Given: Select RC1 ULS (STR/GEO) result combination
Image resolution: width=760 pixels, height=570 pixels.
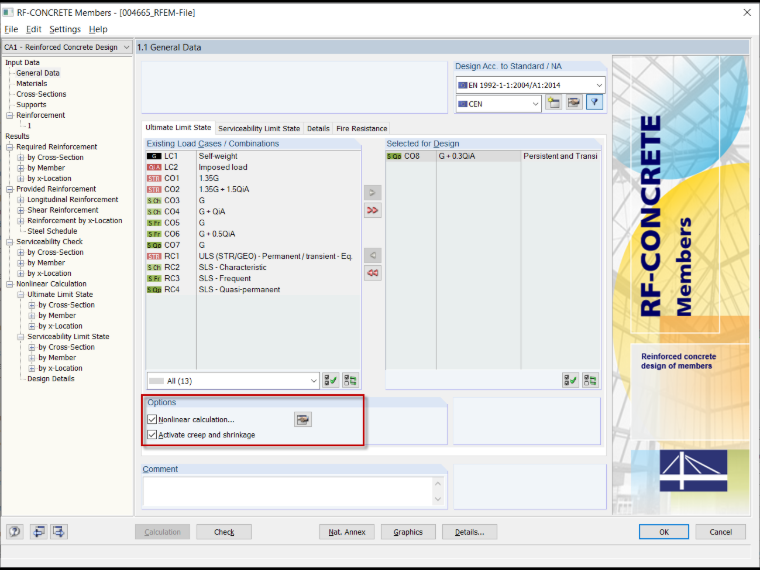Looking at the screenshot, I should pos(253,256).
